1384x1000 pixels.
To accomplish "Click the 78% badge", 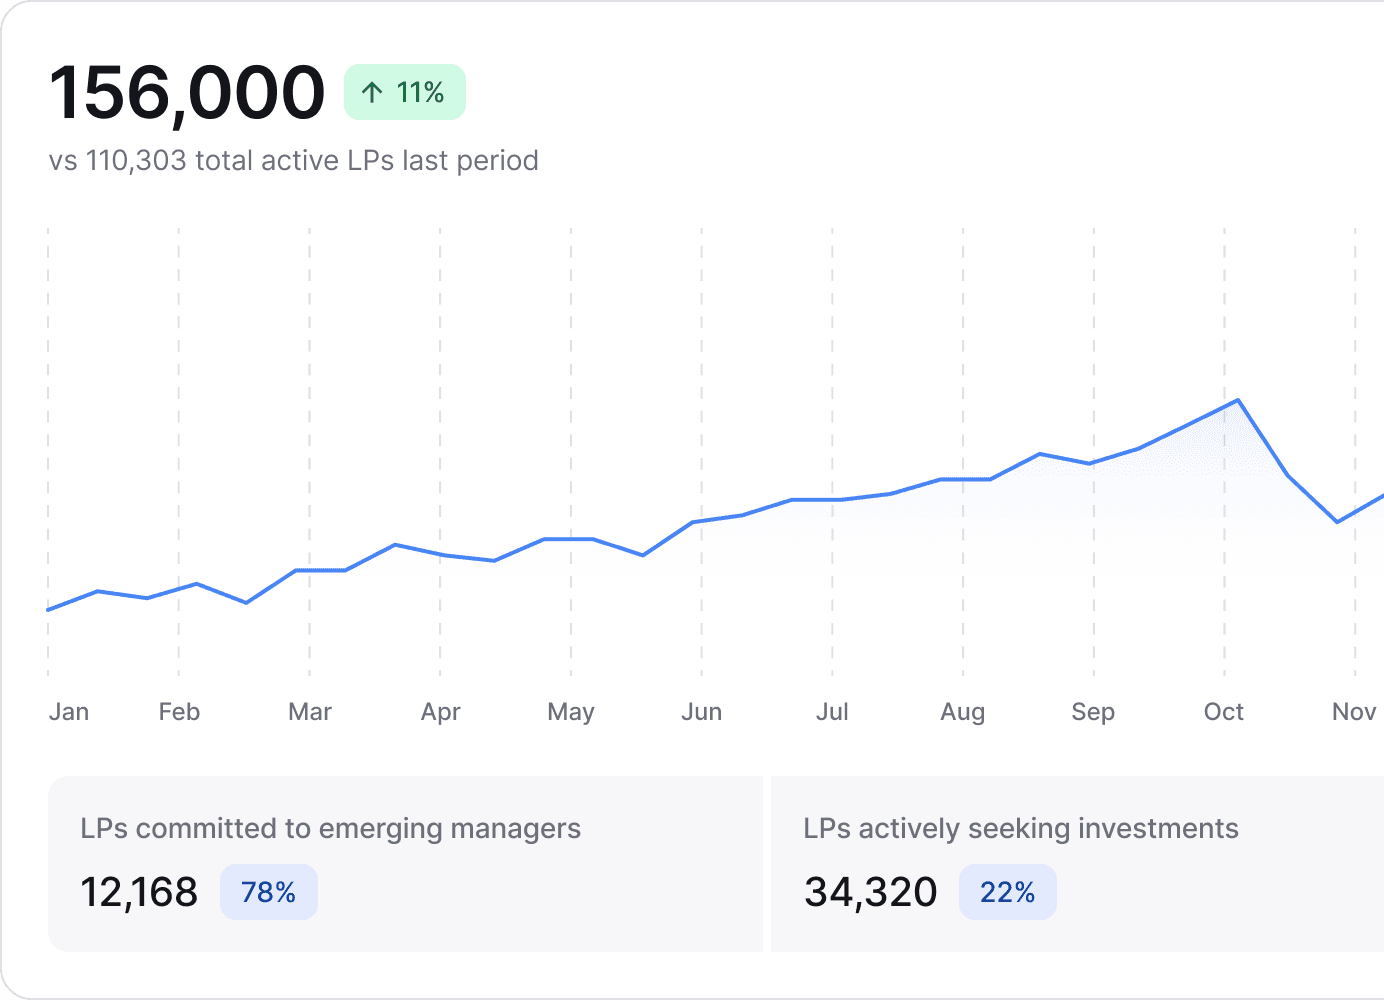I will 268,892.
